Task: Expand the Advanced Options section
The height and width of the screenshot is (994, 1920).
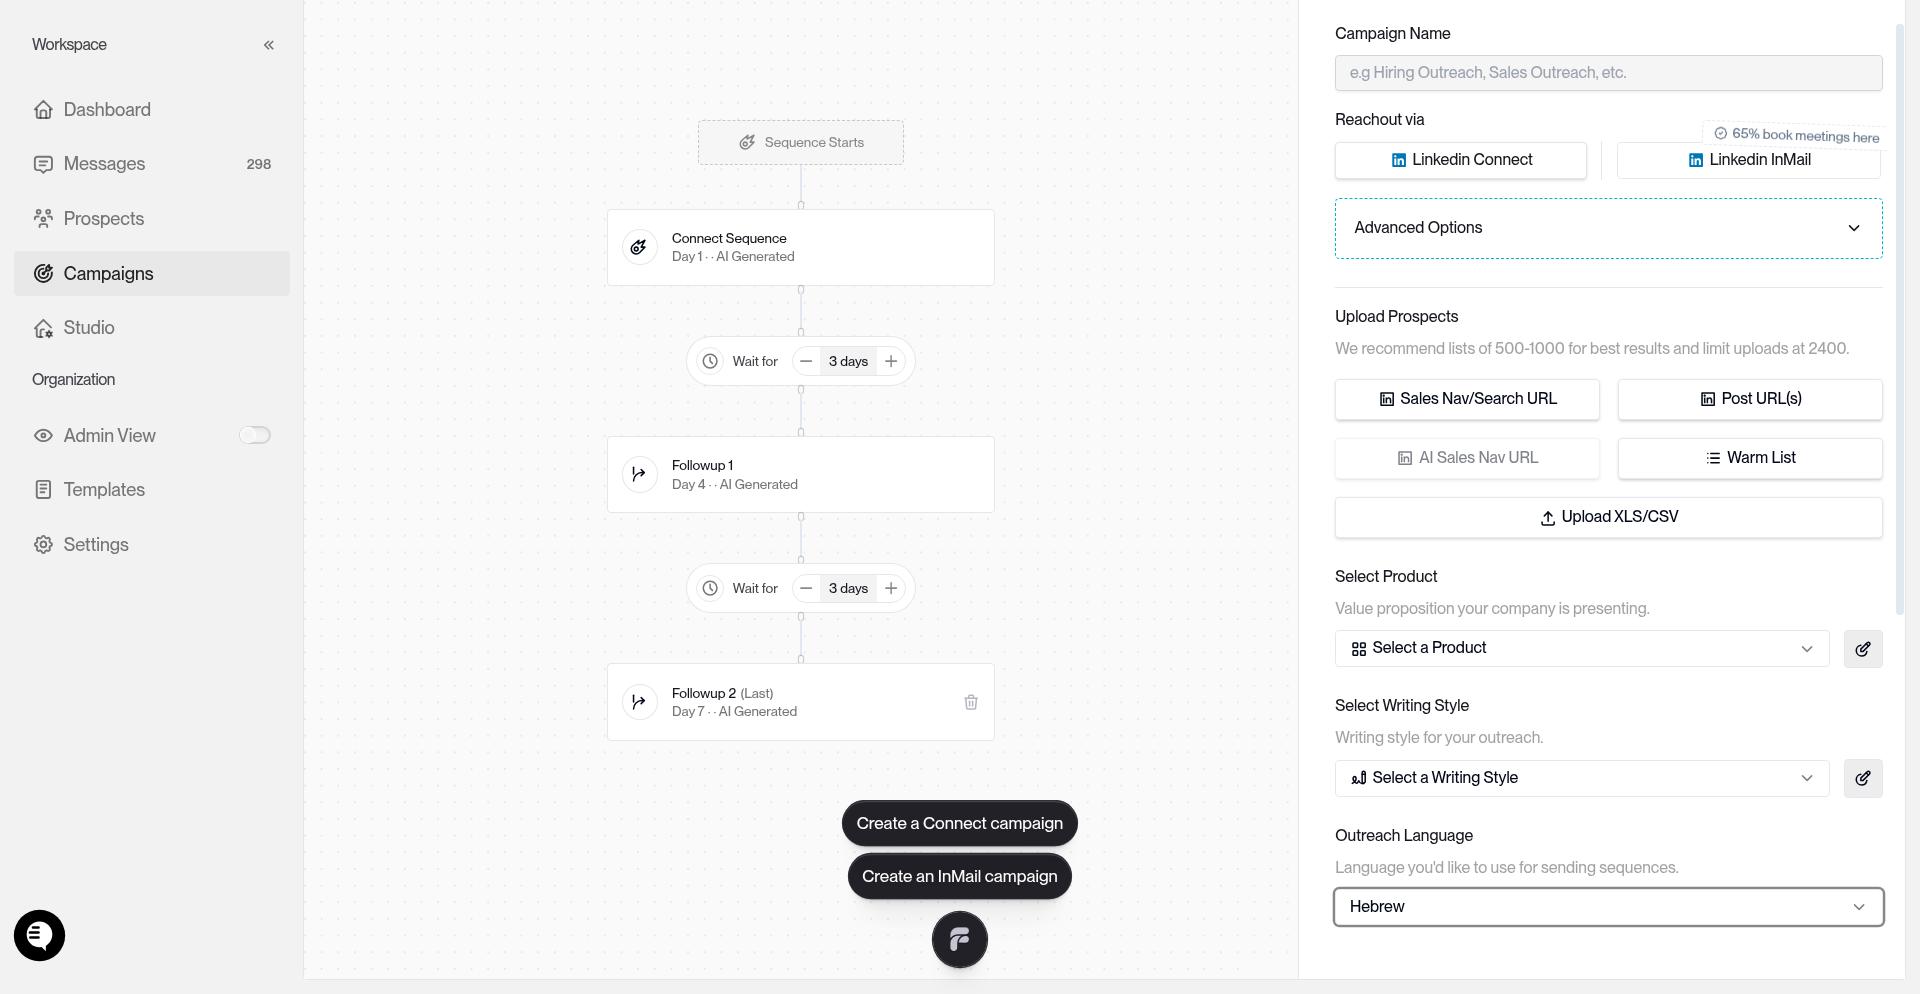Action: pos(1608,228)
